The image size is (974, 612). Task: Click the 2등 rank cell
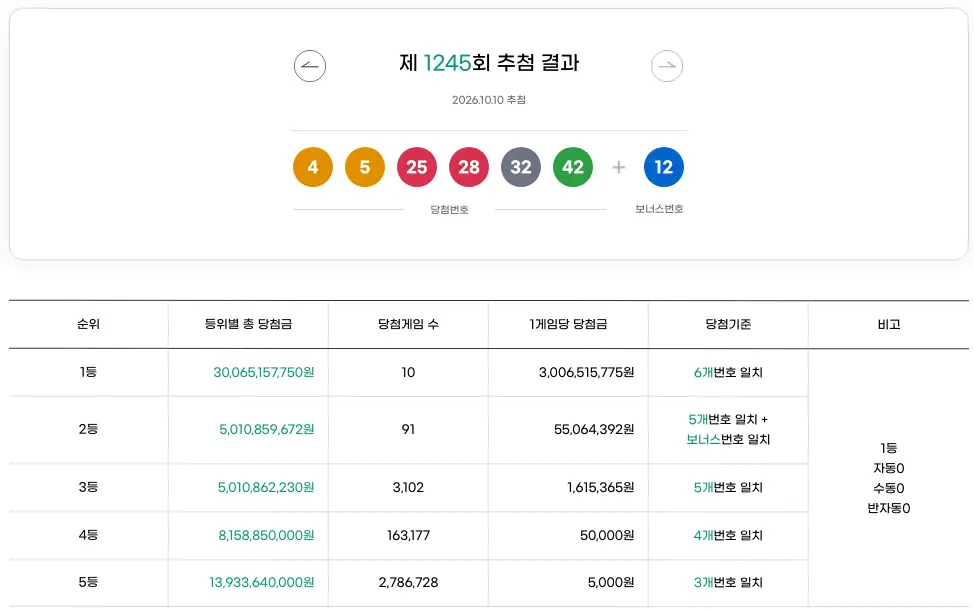(x=88, y=429)
